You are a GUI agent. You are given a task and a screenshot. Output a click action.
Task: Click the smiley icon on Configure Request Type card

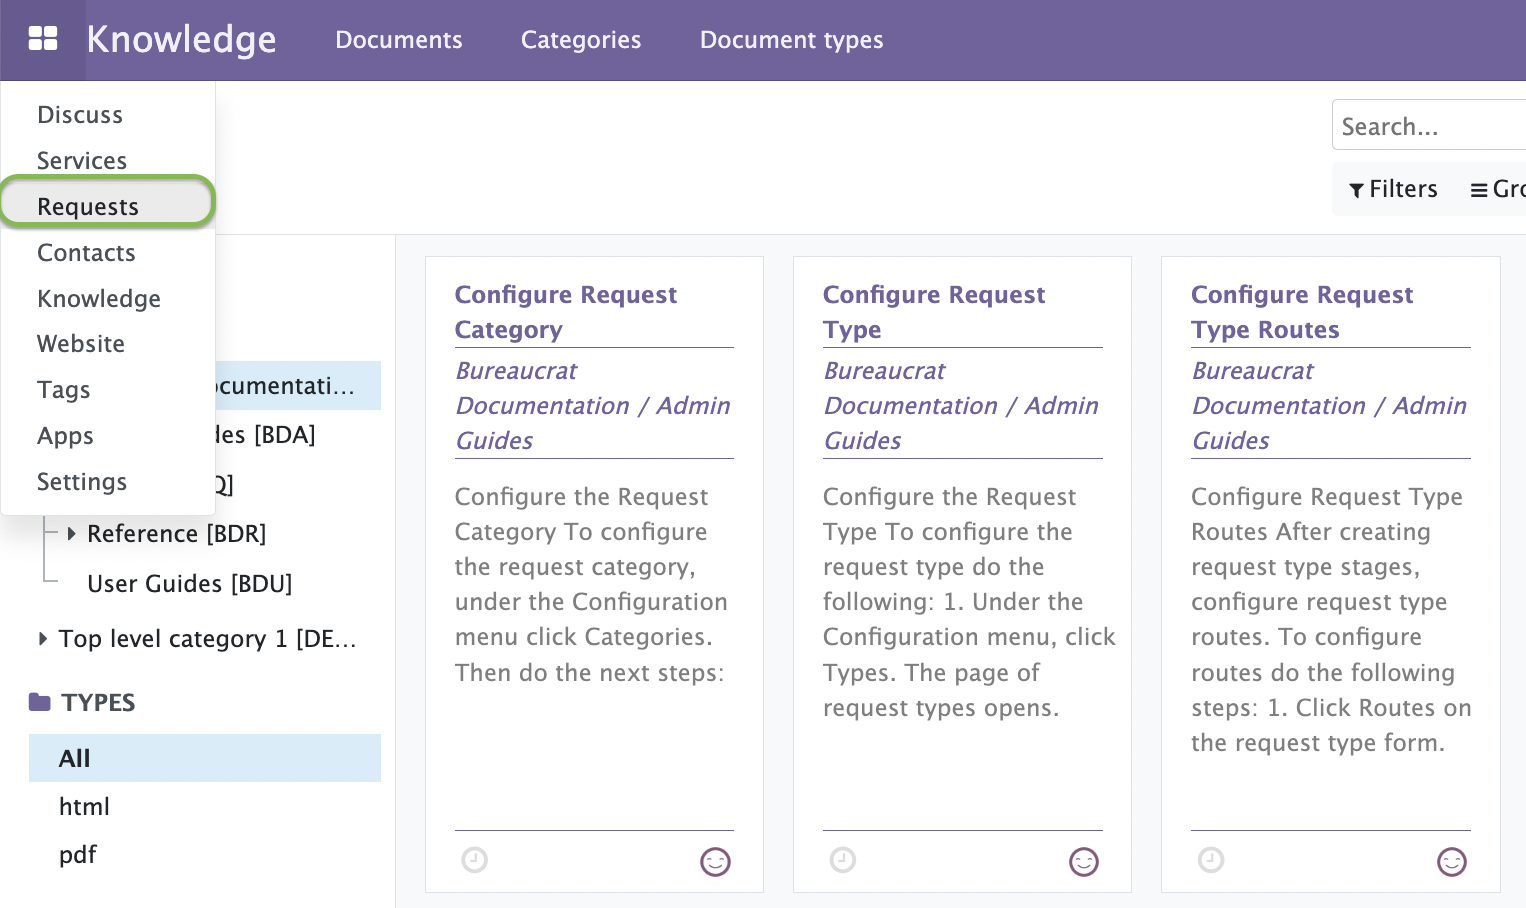[x=1084, y=861]
